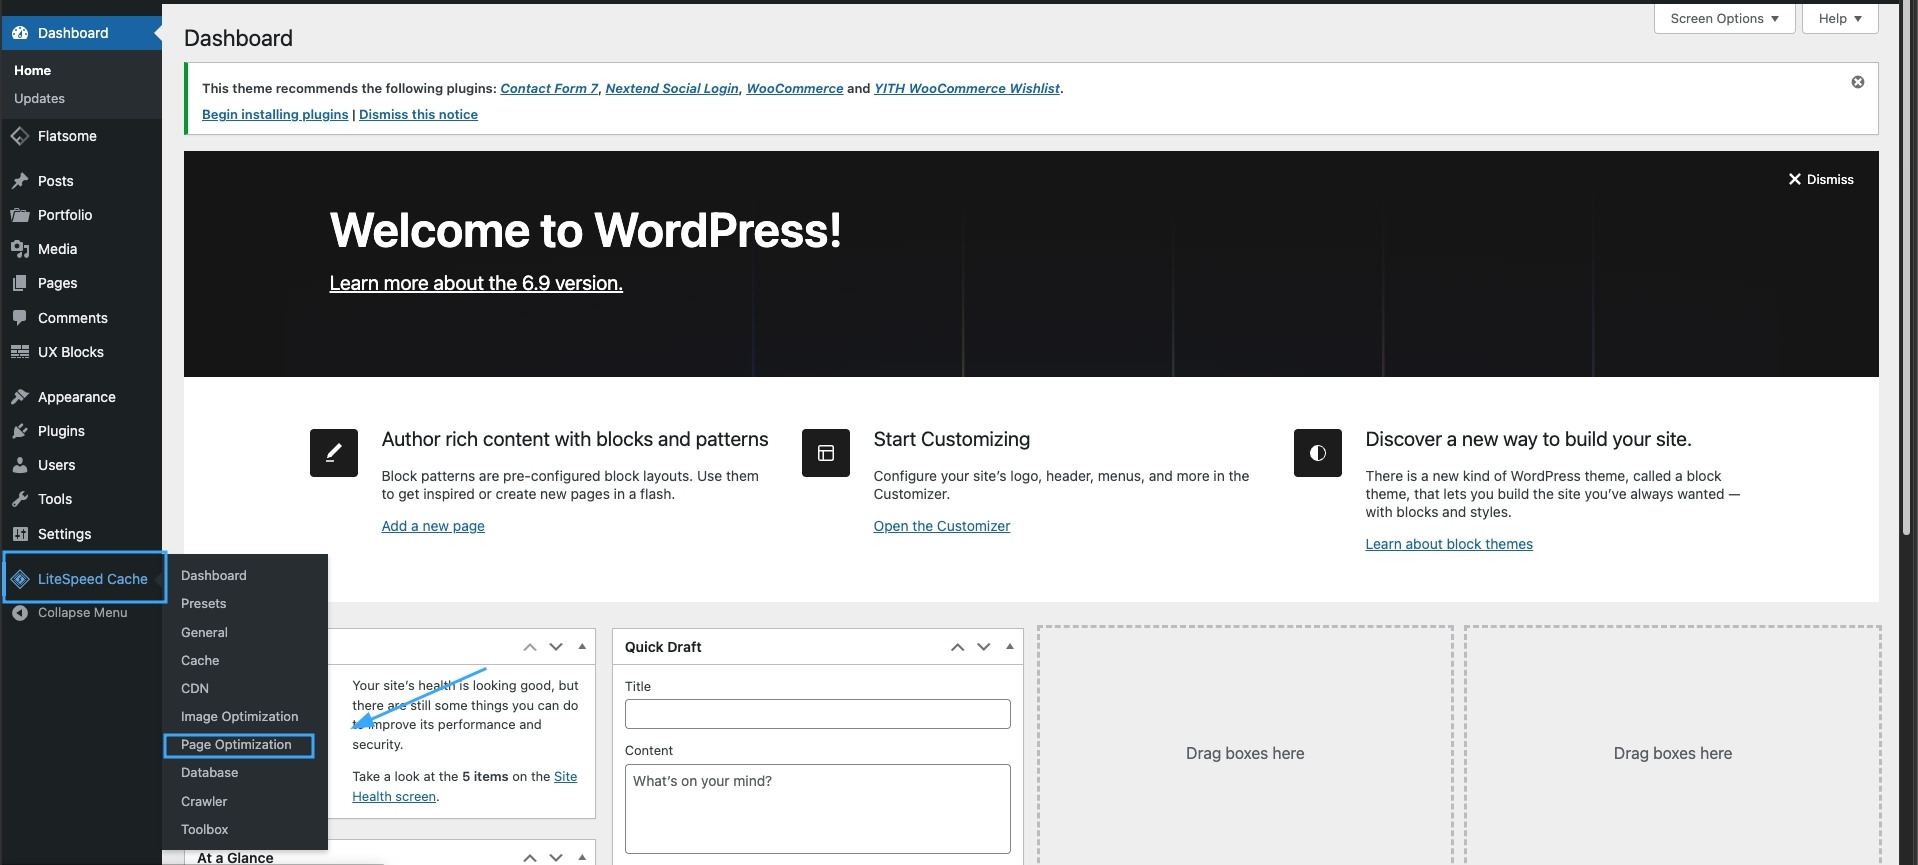Click the Tools wrench icon

(20, 499)
